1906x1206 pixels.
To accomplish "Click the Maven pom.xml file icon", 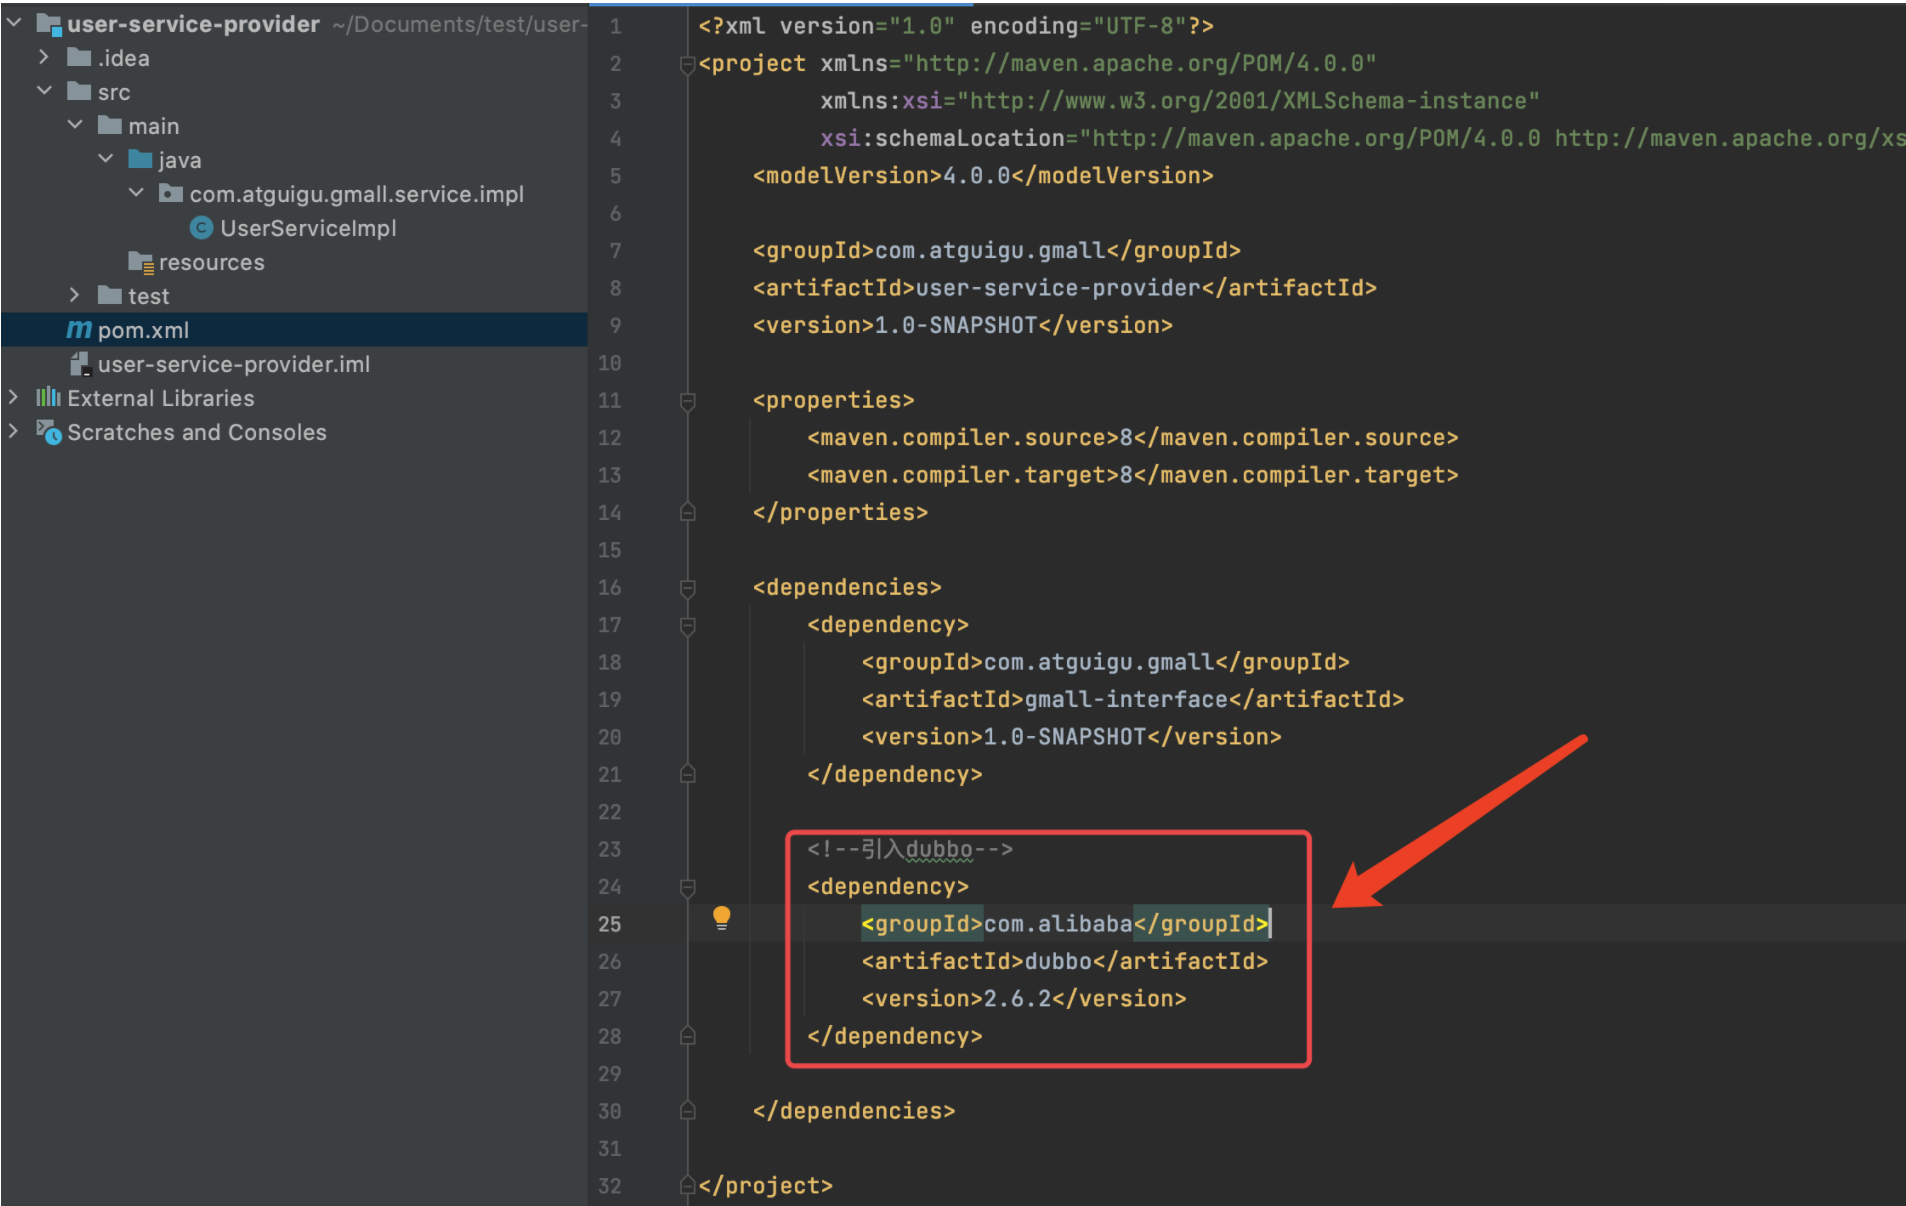I will (79, 329).
